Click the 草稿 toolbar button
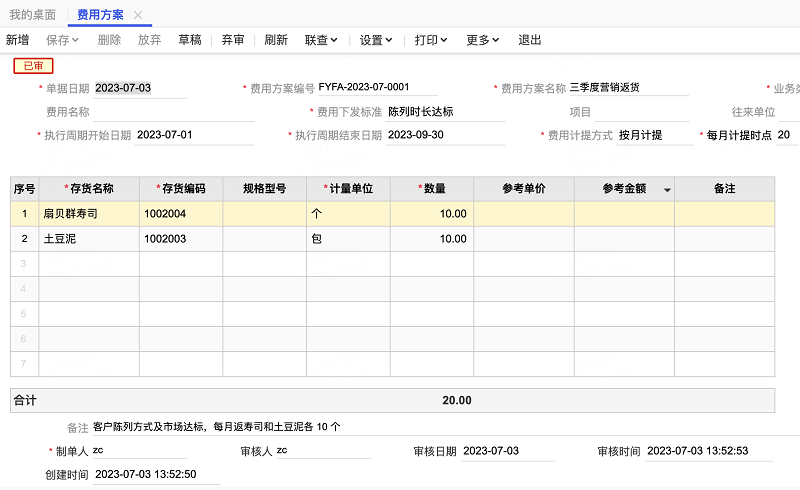 190,40
